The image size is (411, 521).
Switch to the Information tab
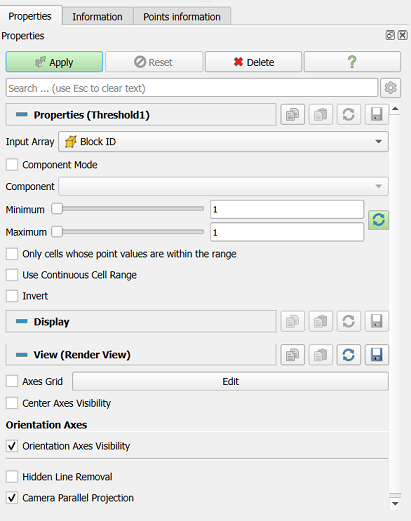pyautogui.click(x=97, y=17)
